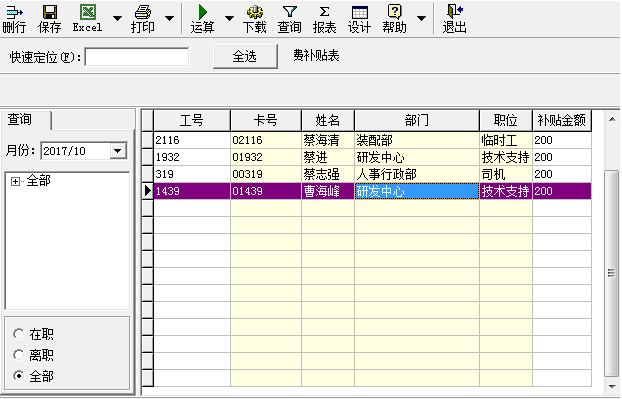Export using the Excel icon
Image resolution: width=622 pixels, height=399 pixels.
click(88, 19)
